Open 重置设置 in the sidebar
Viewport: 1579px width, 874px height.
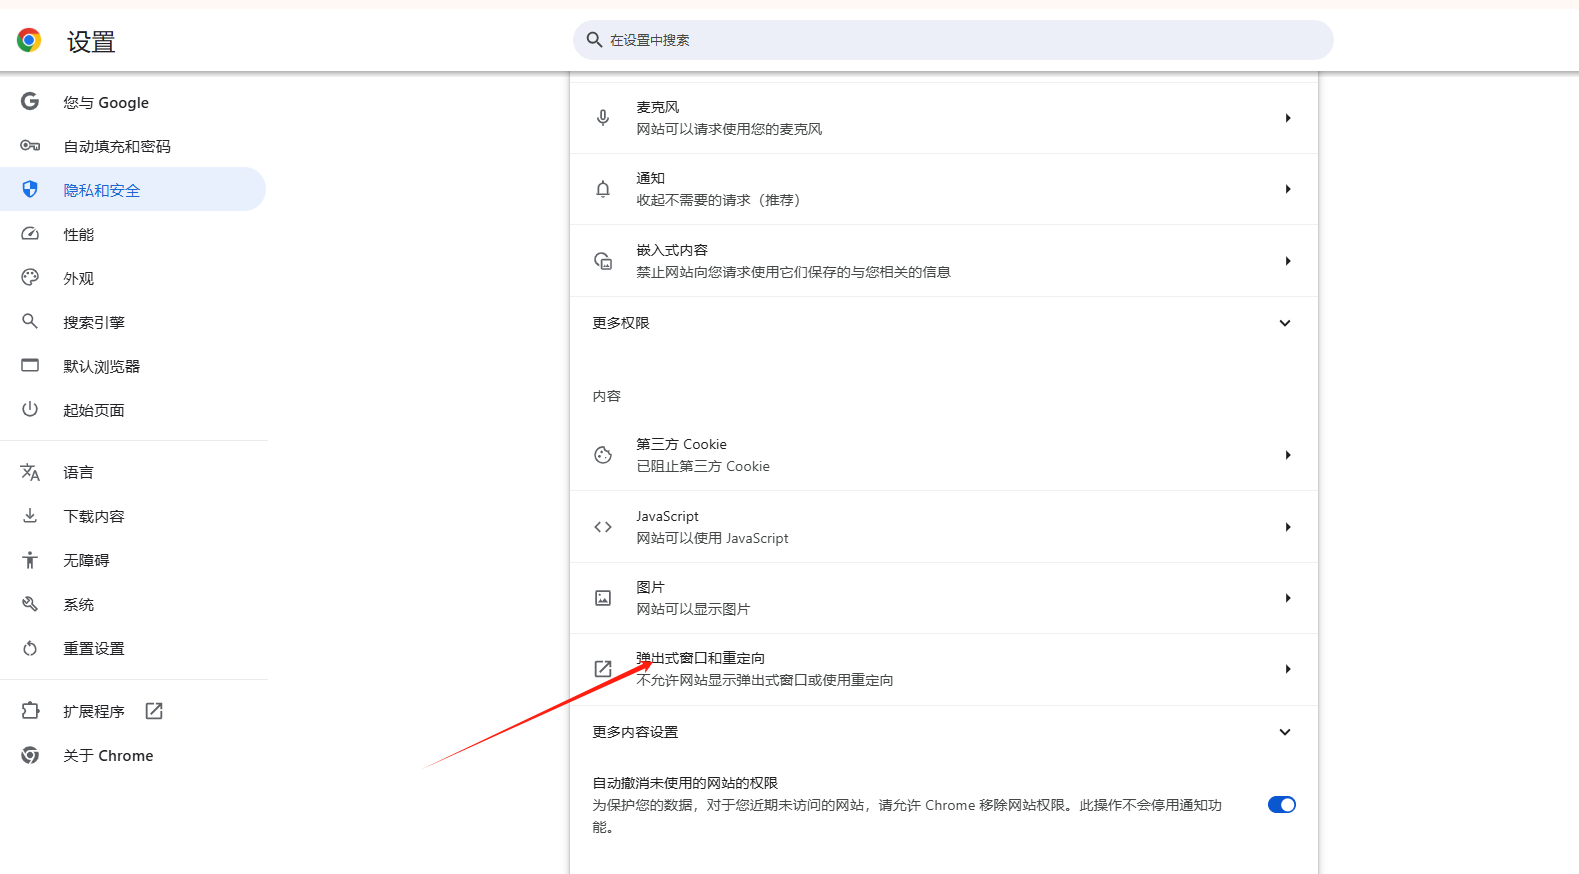[133, 648]
